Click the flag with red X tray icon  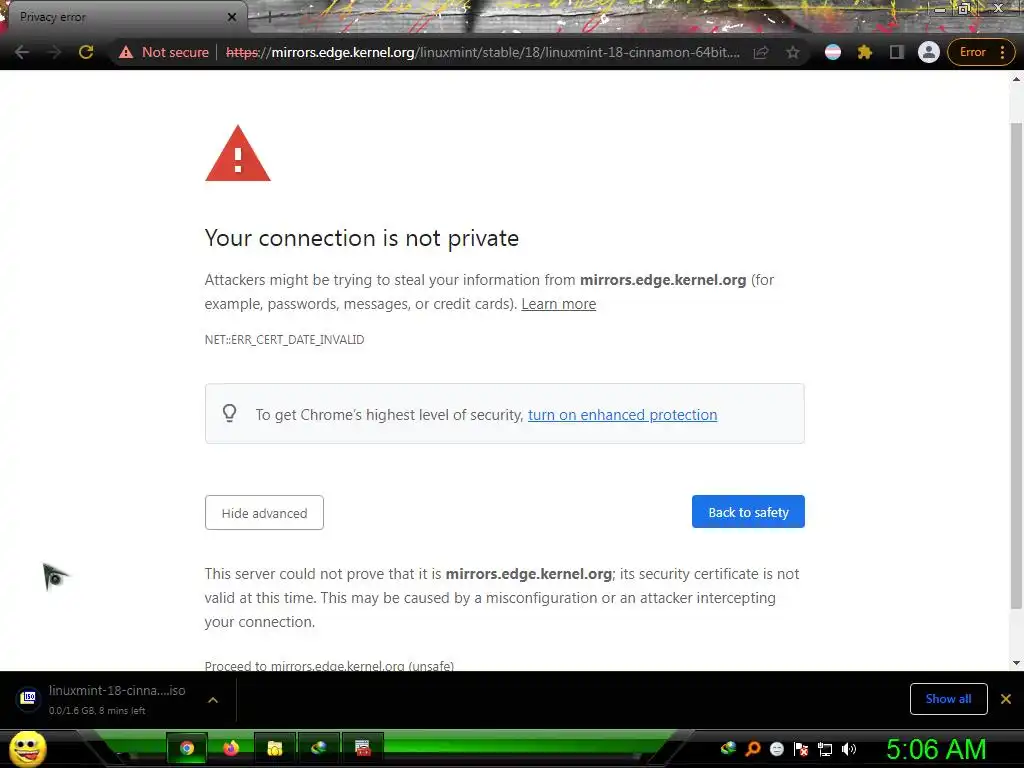801,748
